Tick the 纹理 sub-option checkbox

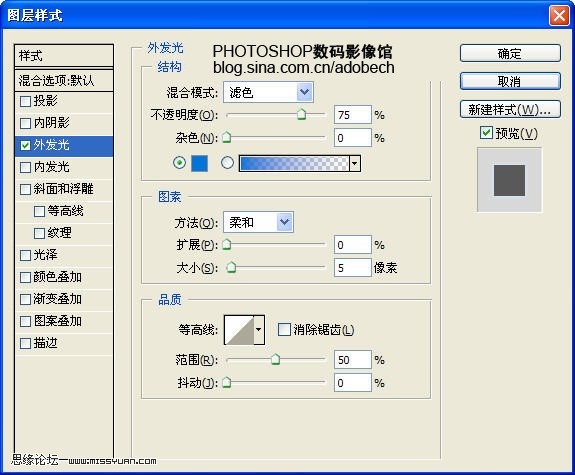pos(39,234)
